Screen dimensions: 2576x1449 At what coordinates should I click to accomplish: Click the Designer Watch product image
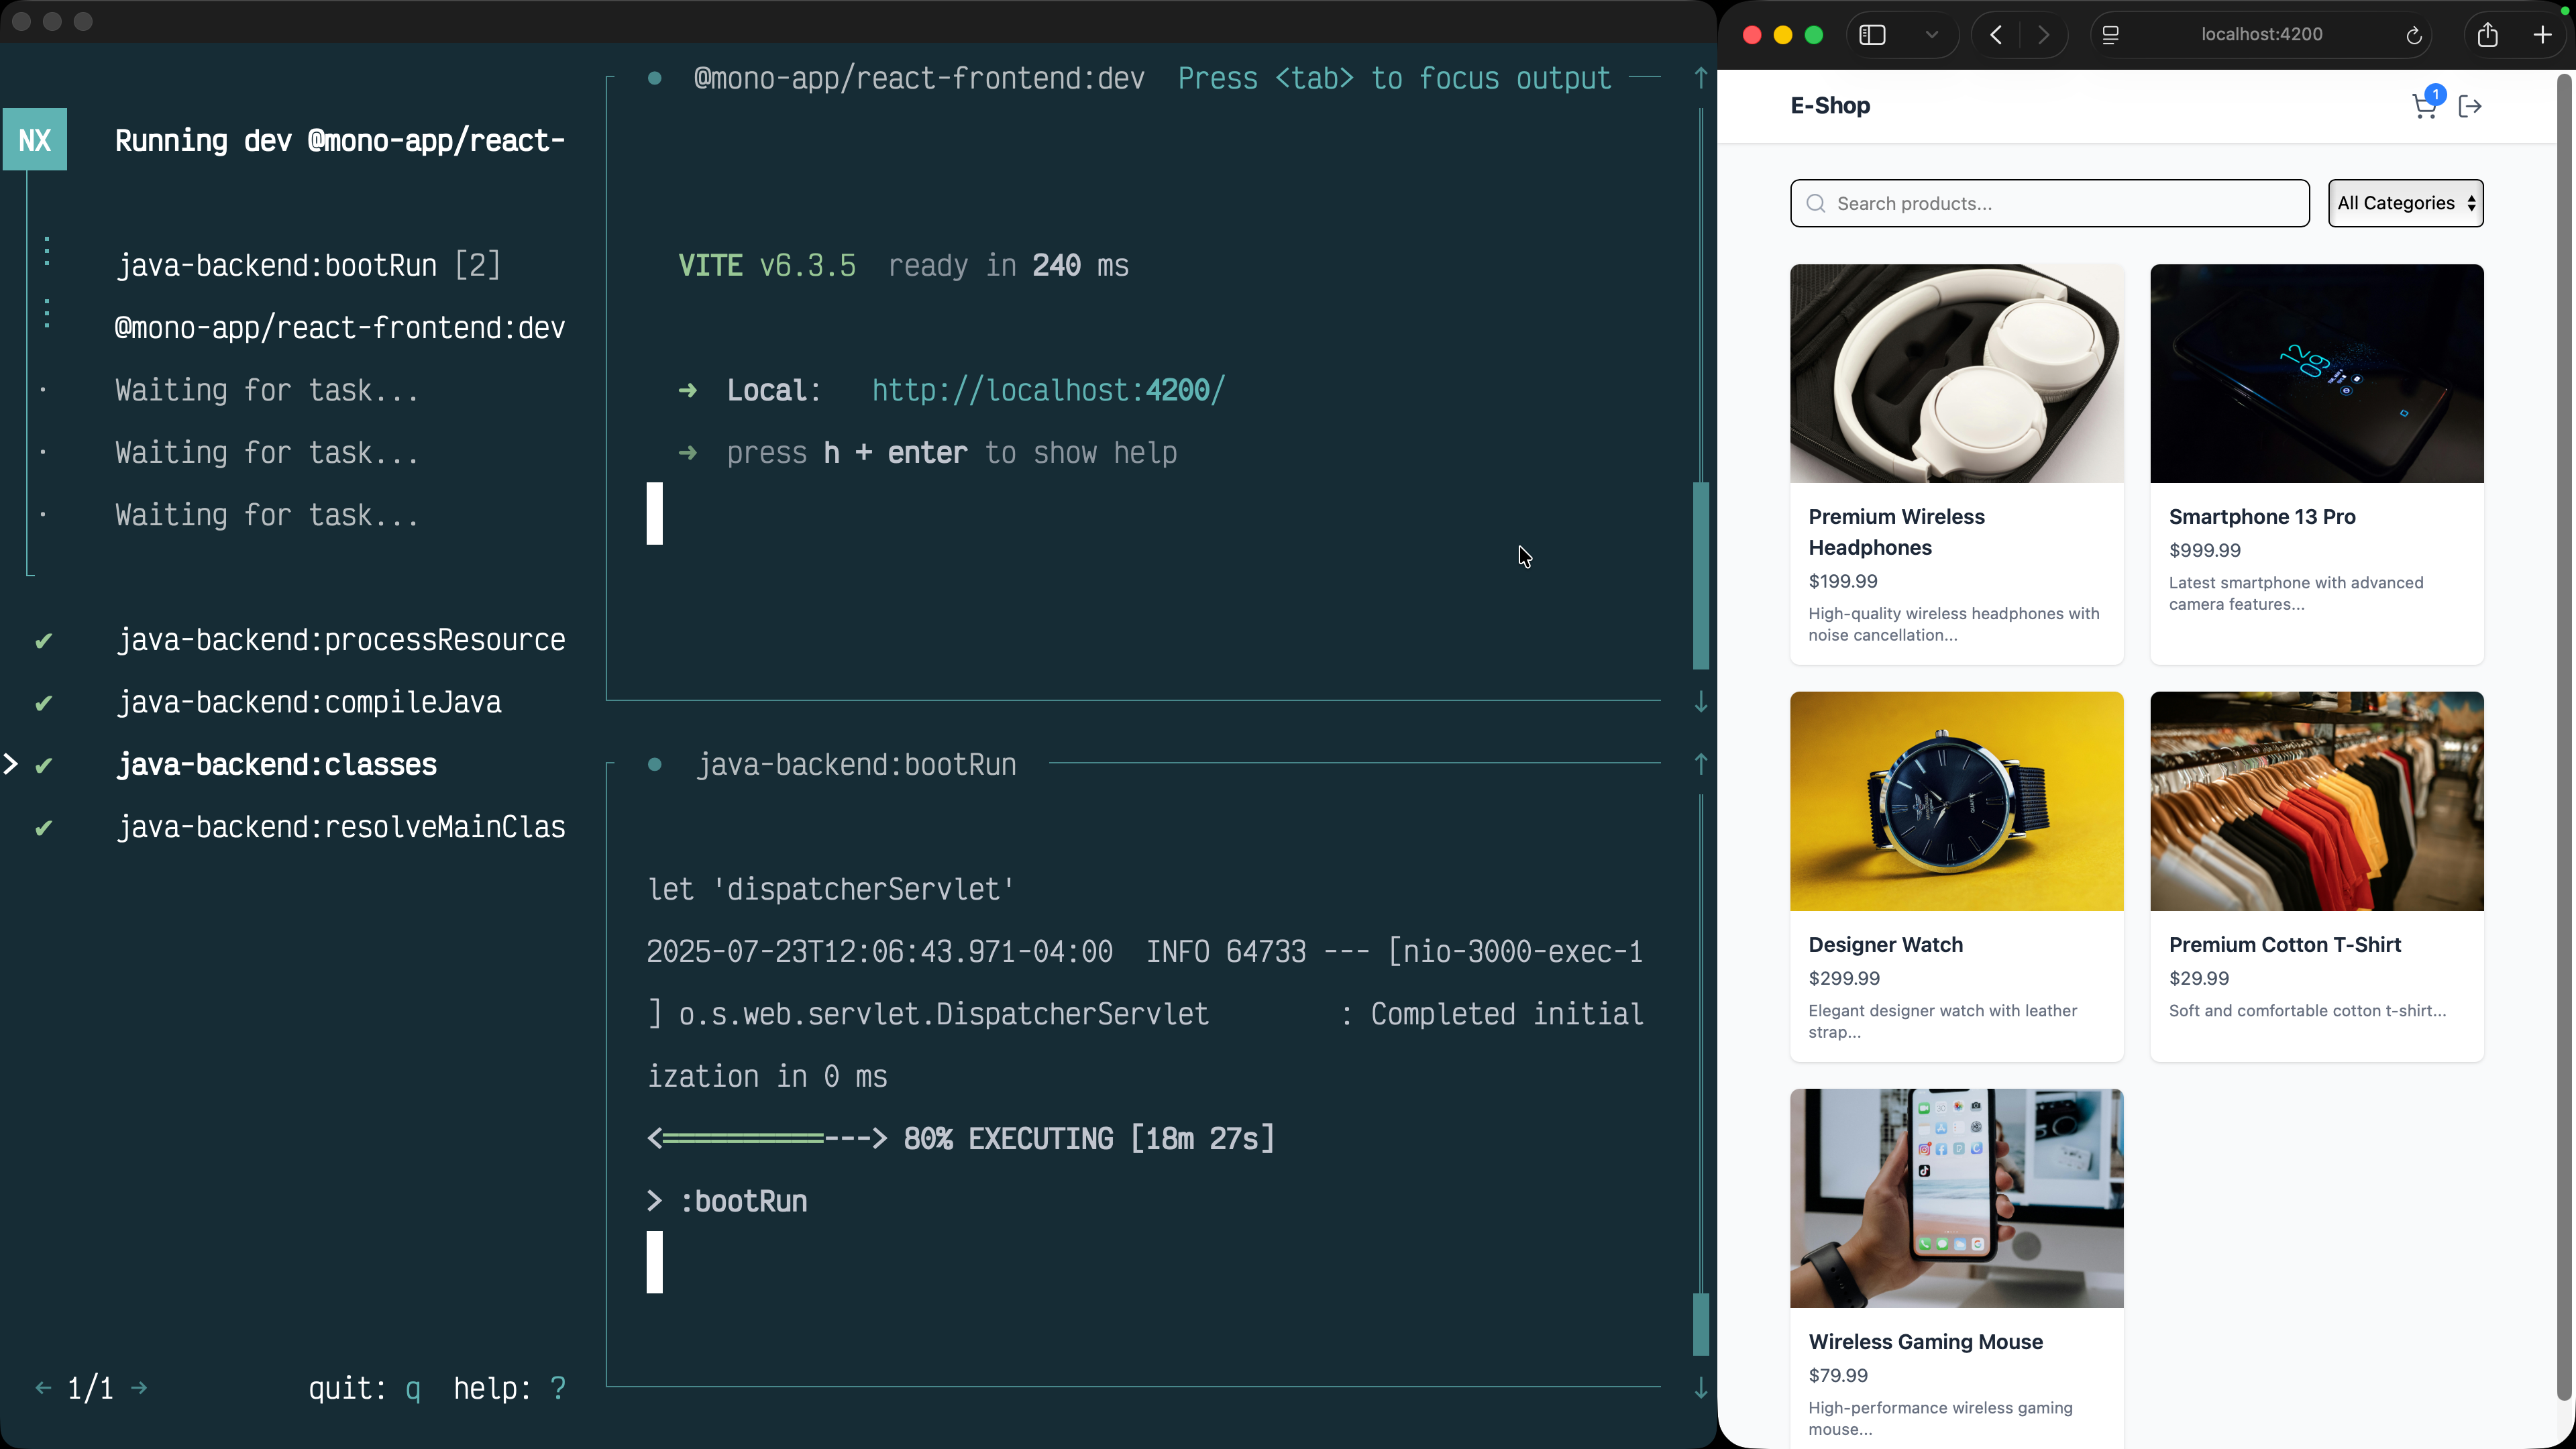[1956, 801]
